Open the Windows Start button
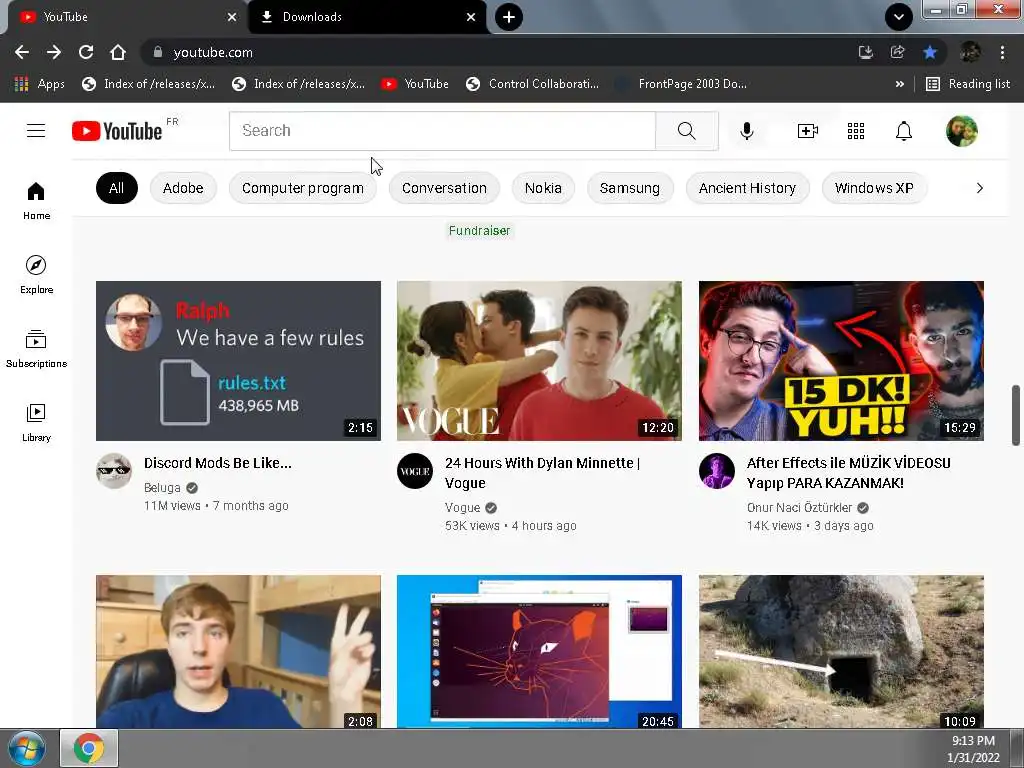Image resolution: width=1024 pixels, height=768 pixels. (x=27, y=748)
